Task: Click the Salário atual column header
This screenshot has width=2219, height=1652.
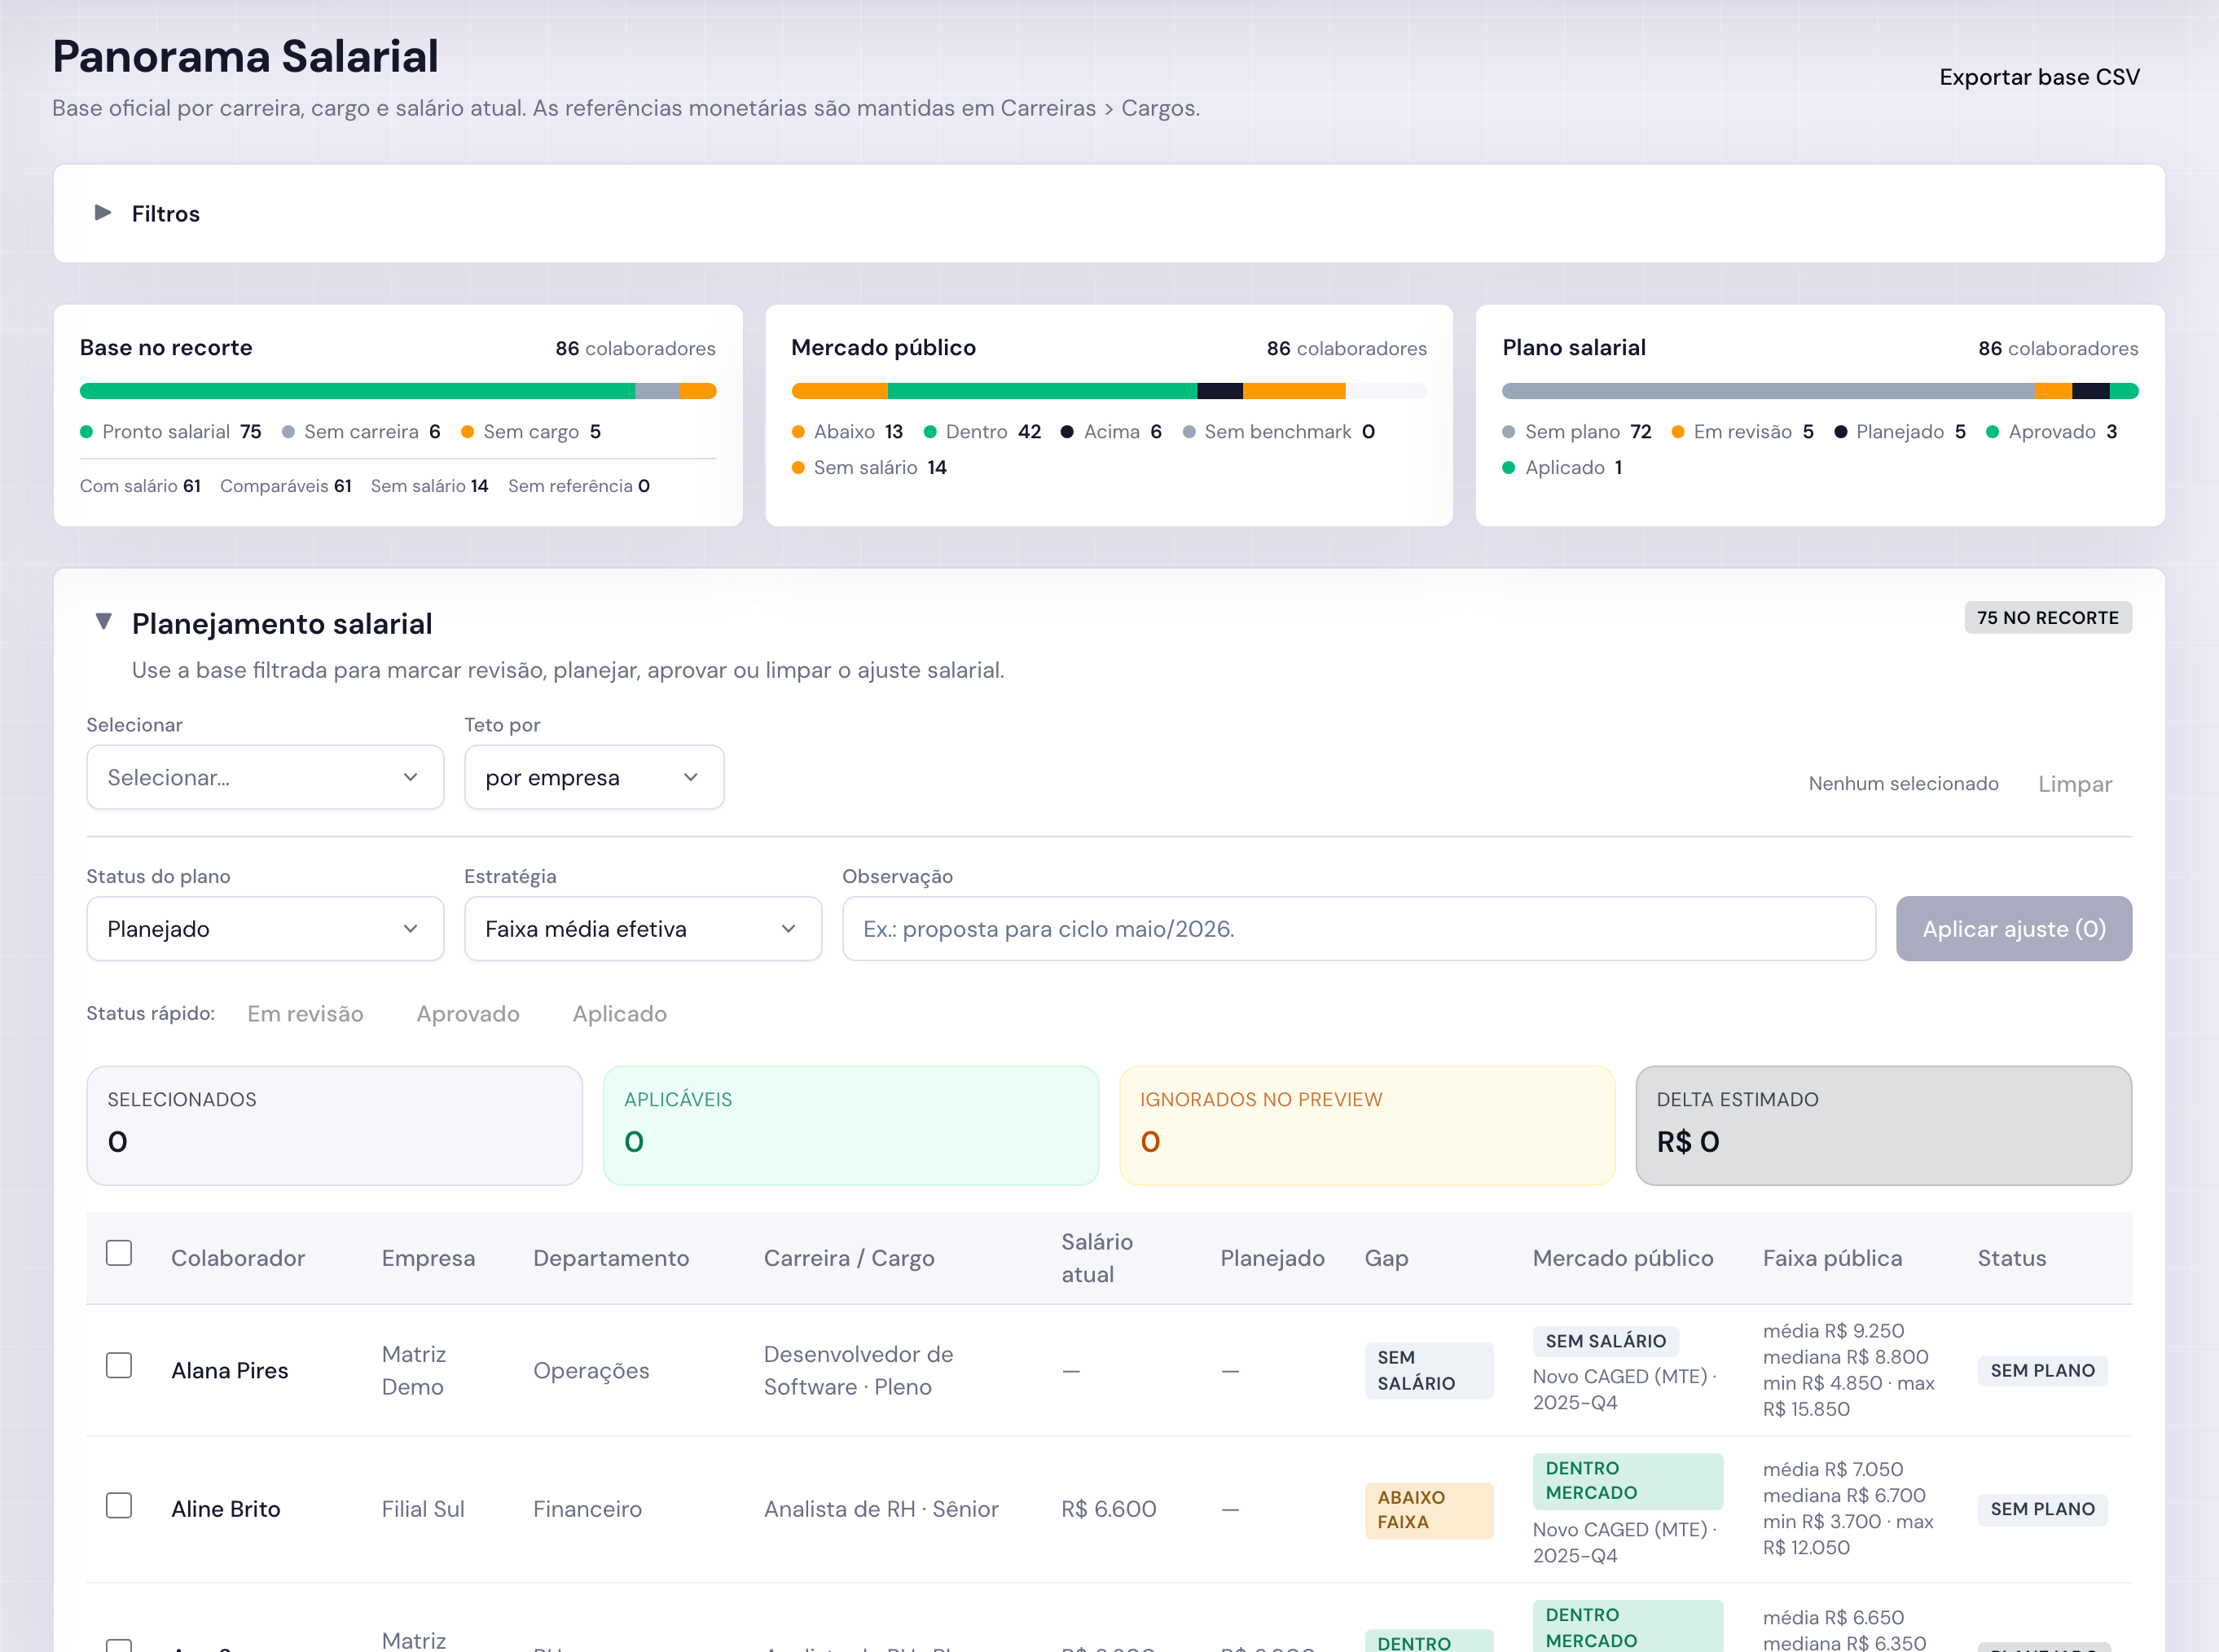Action: (x=1097, y=1258)
